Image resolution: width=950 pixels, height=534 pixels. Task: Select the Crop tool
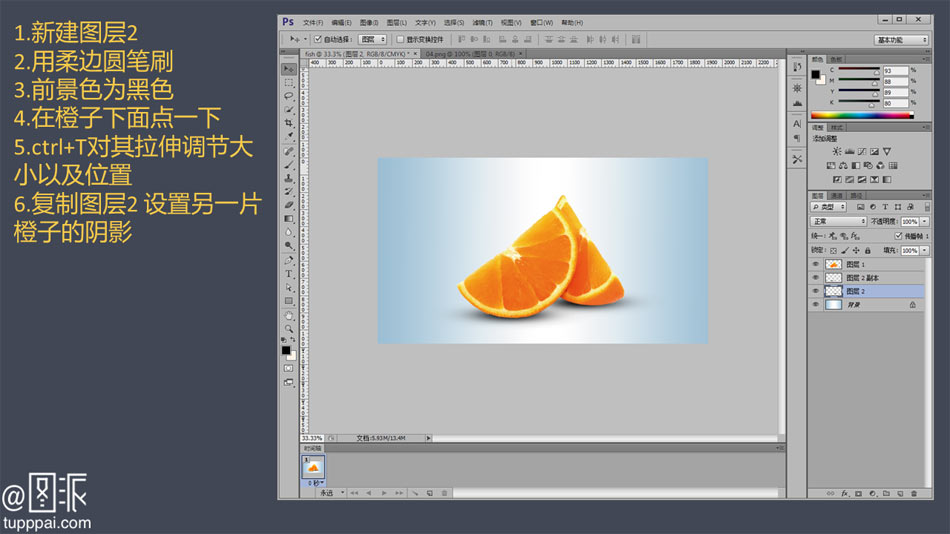(x=289, y=123)
